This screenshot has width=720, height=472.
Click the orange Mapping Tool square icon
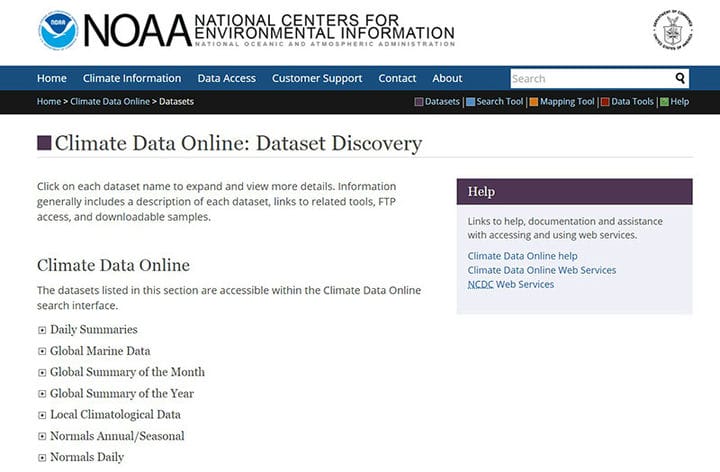tap(534, 102)
